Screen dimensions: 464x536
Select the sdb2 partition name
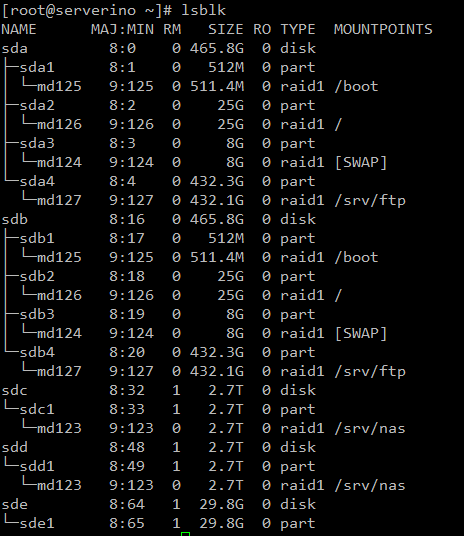[37, 277]
